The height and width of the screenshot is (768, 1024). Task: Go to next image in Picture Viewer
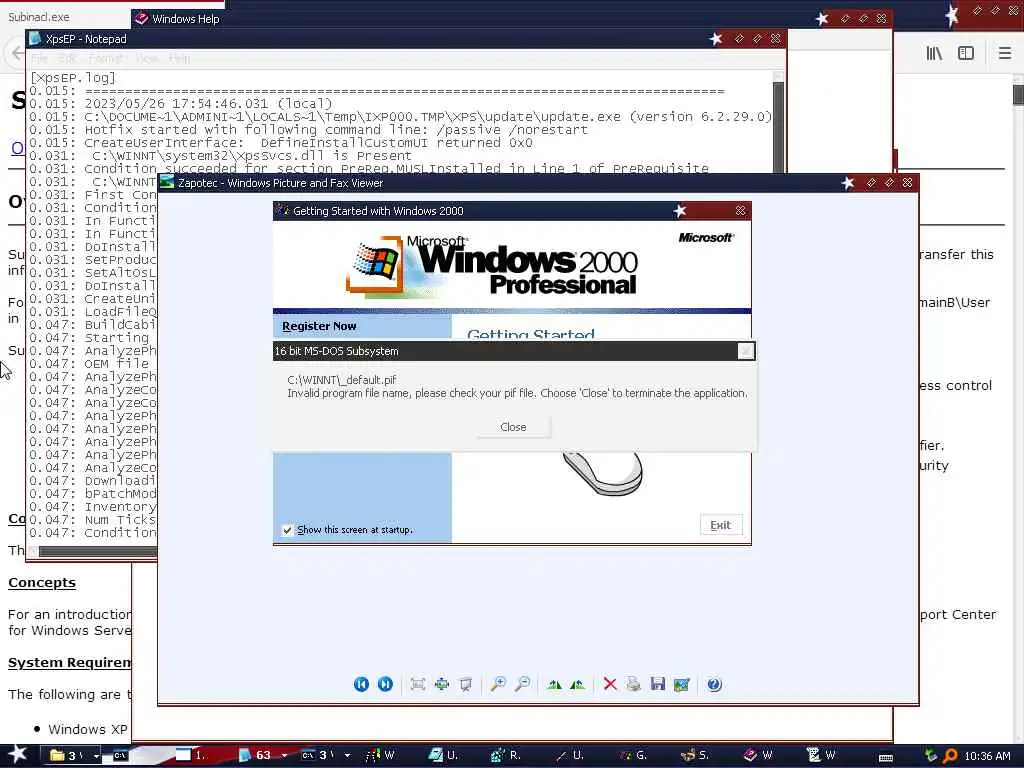pos(385,684)
